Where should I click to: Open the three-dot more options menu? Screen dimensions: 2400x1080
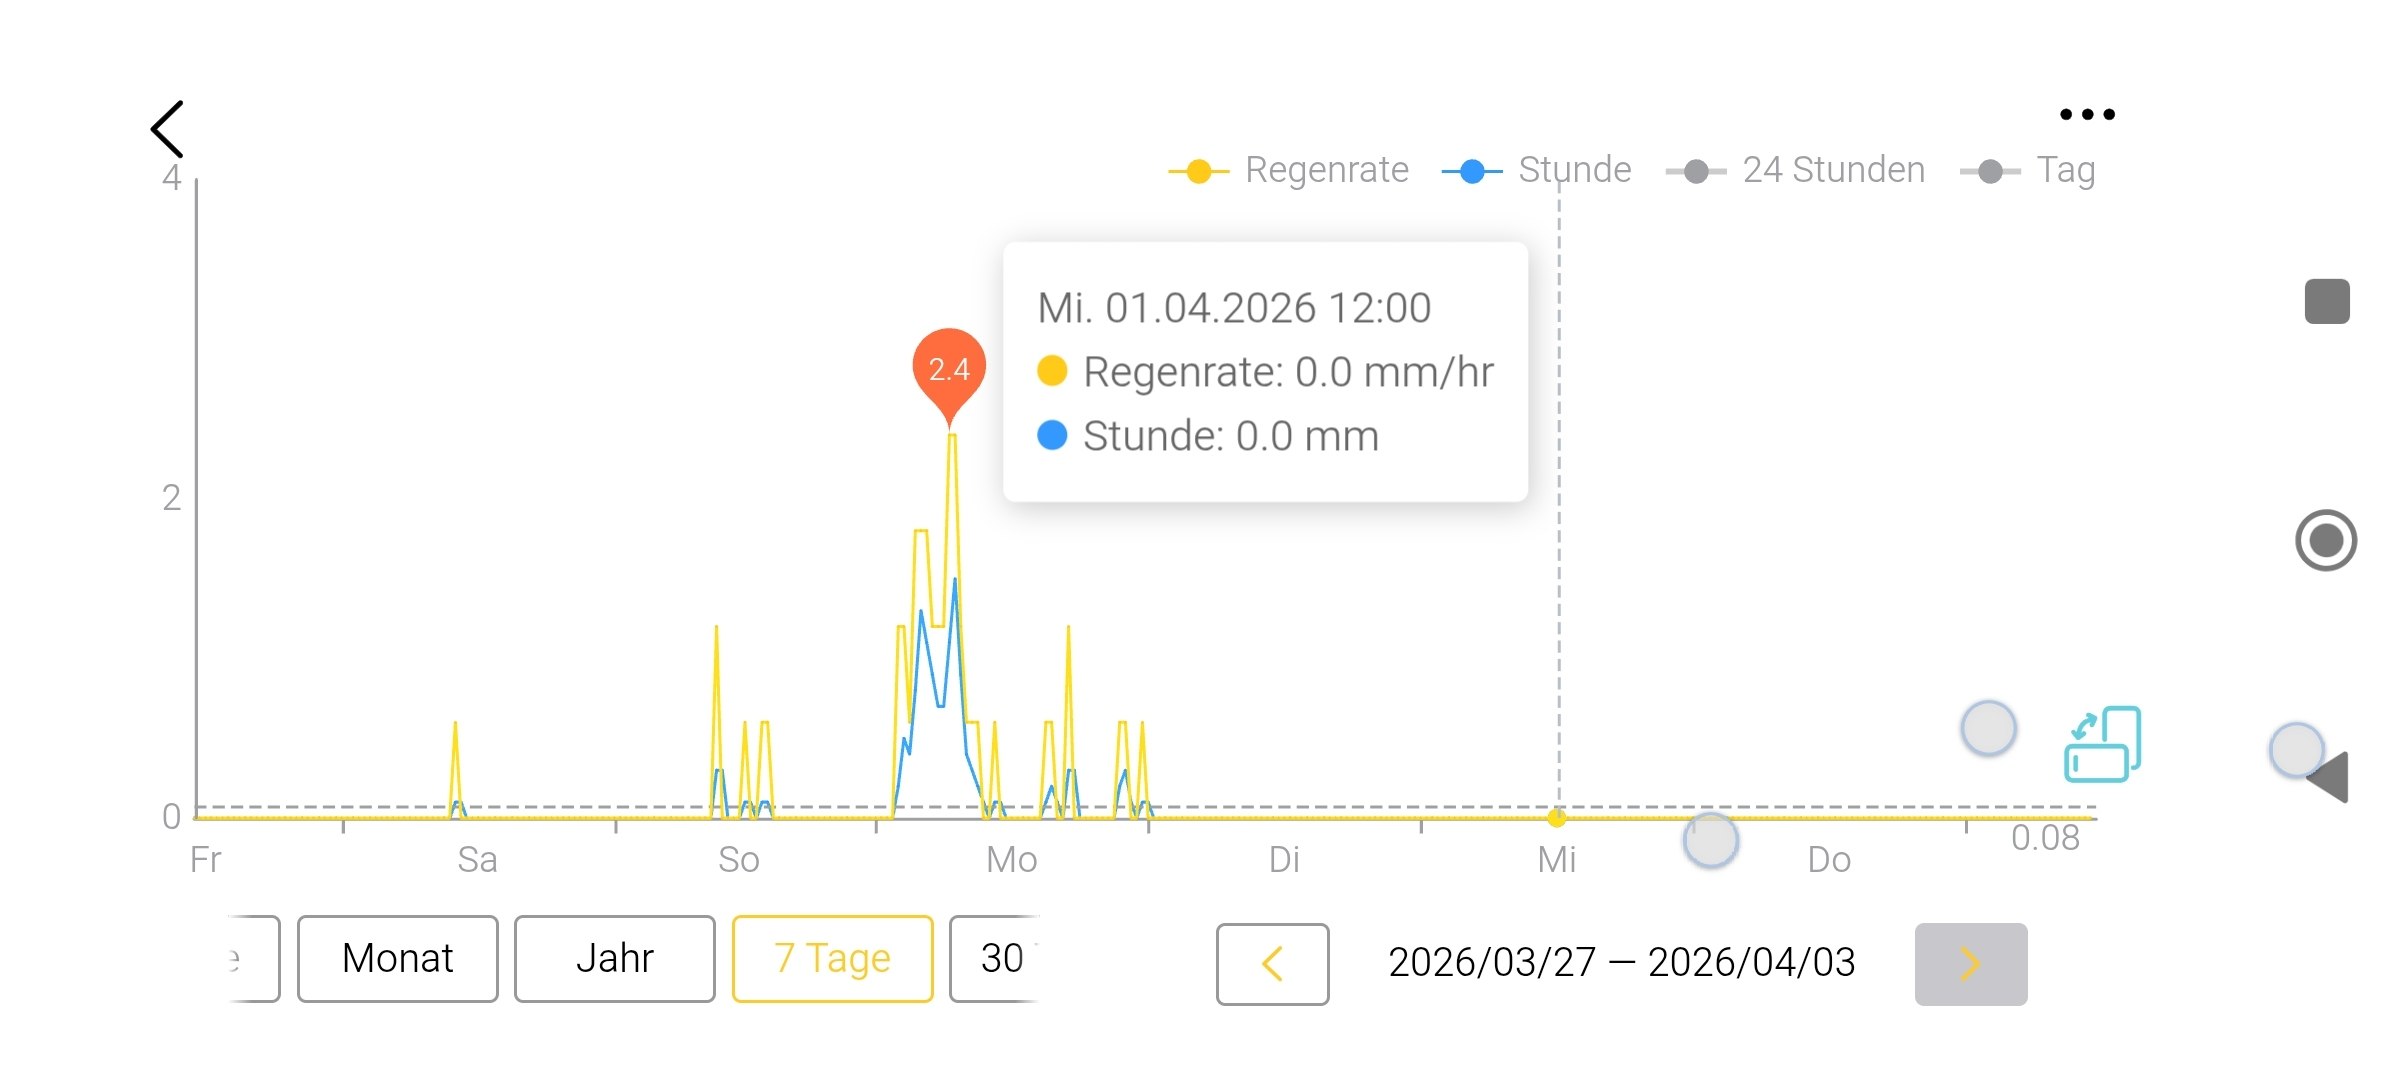point(2087,114)
